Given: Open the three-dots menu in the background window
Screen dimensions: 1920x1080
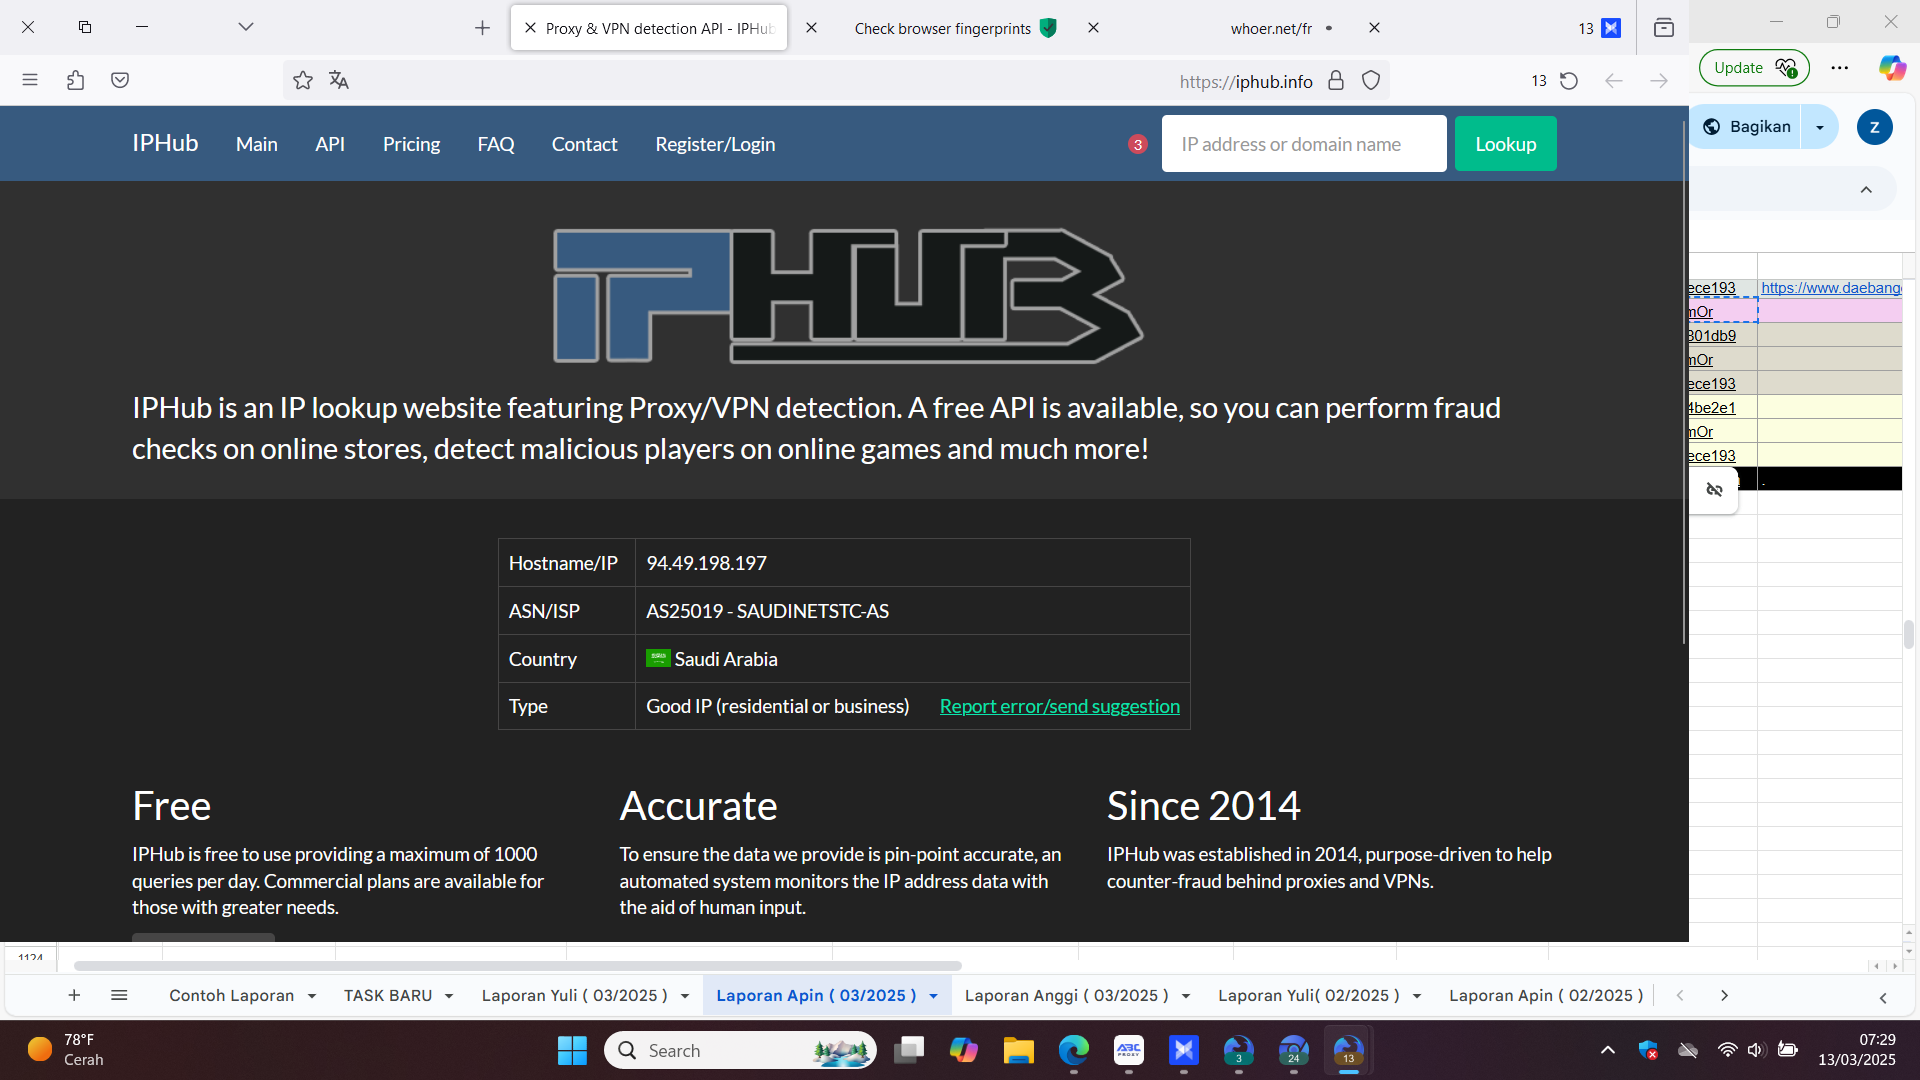Looking at the screenshot, I should point(1840,68).
